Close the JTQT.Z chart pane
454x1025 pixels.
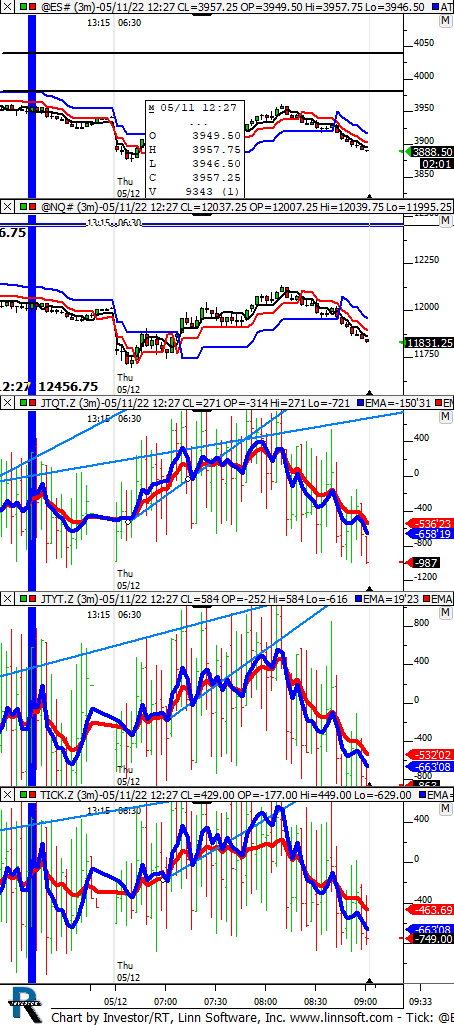[x=7, y=403]
